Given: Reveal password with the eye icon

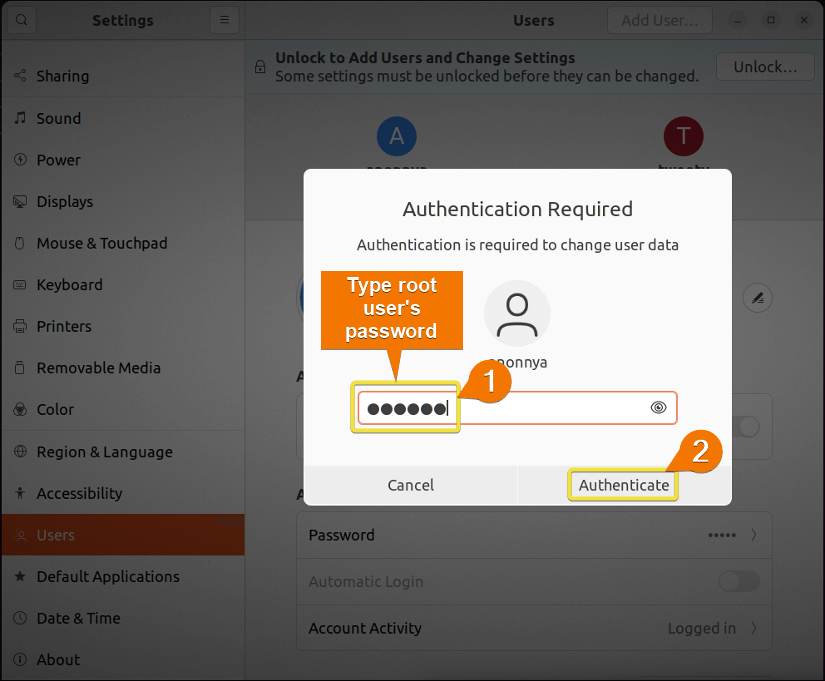Looking at the screenshot, I should (x=658, y=407).
